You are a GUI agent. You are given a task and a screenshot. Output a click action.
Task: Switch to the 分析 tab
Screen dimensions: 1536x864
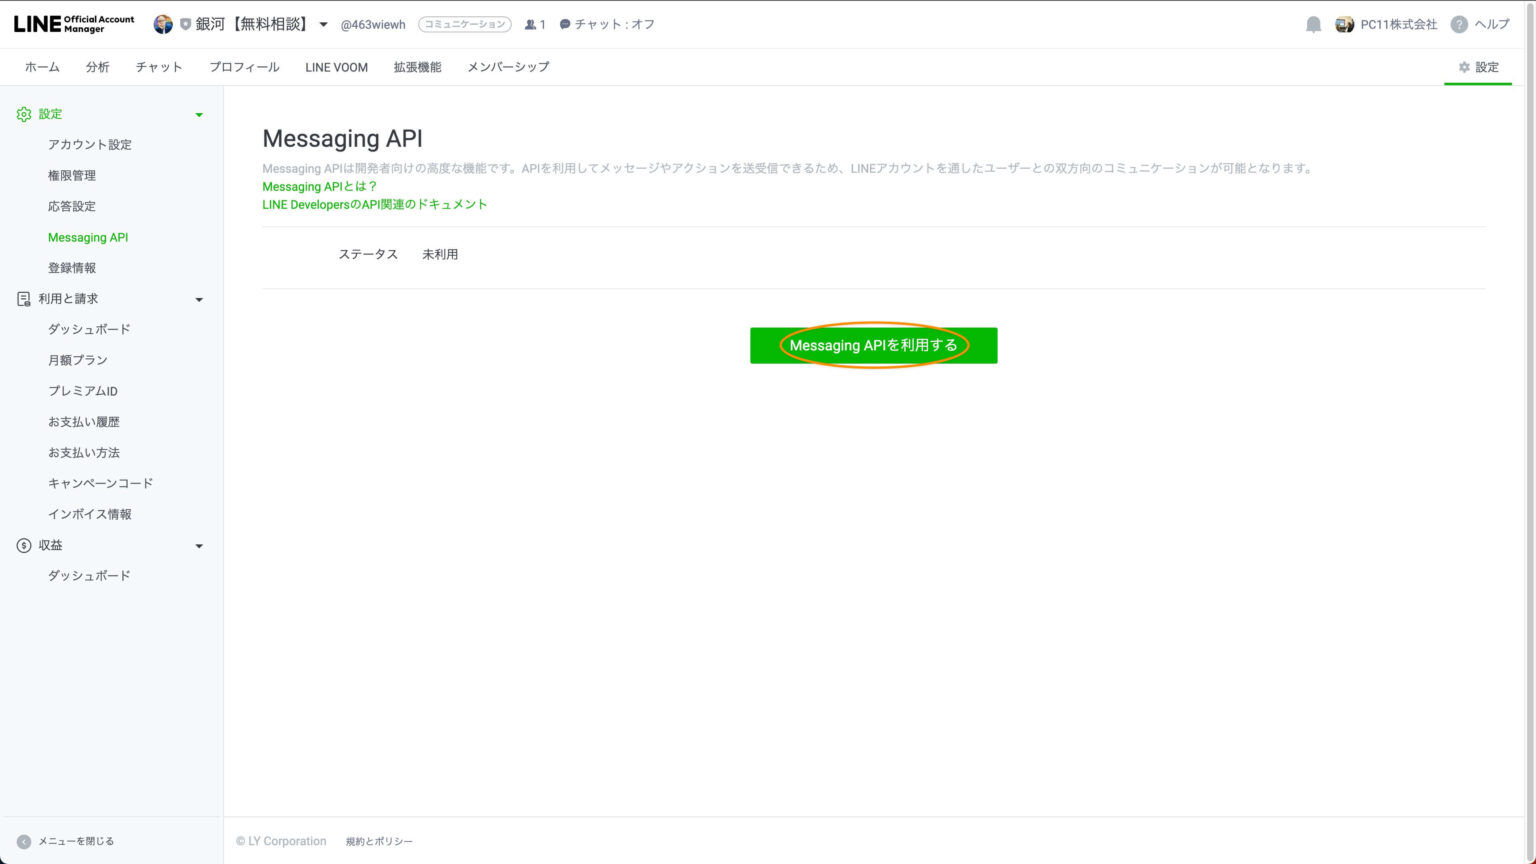point(97,66)
